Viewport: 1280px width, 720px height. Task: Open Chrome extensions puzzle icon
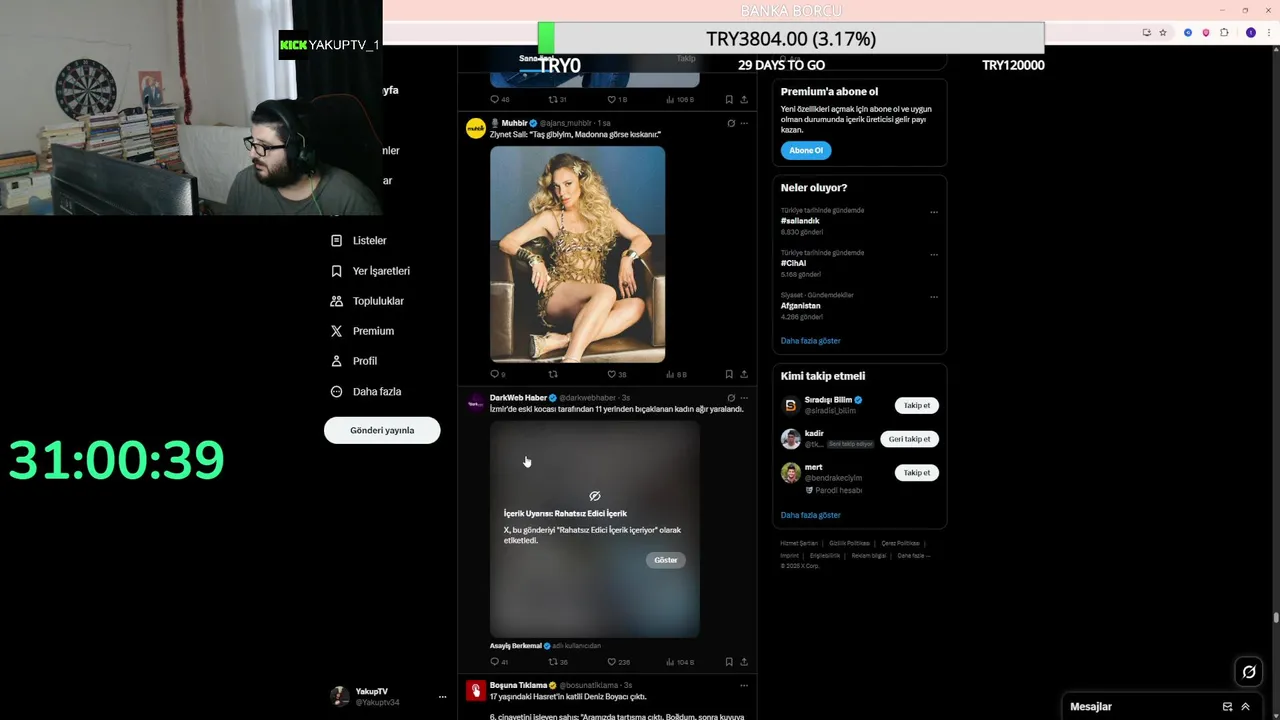point(1224,33)
